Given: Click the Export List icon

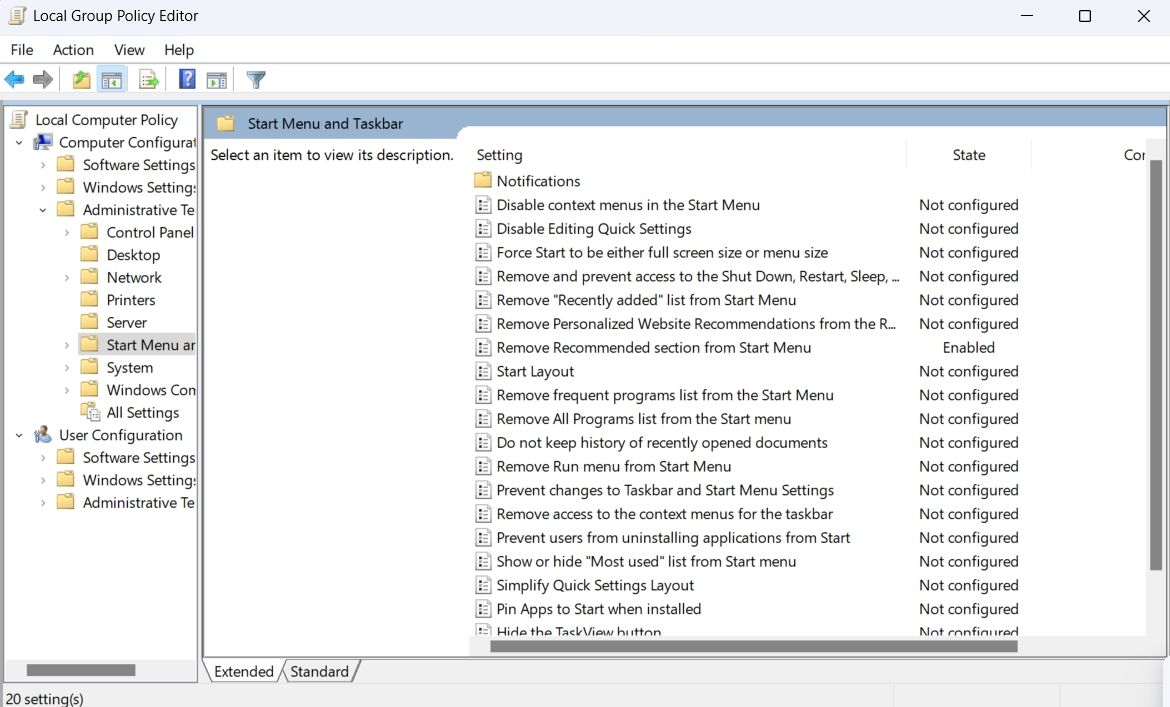Looking at the screenshot, I should [148, 79].
